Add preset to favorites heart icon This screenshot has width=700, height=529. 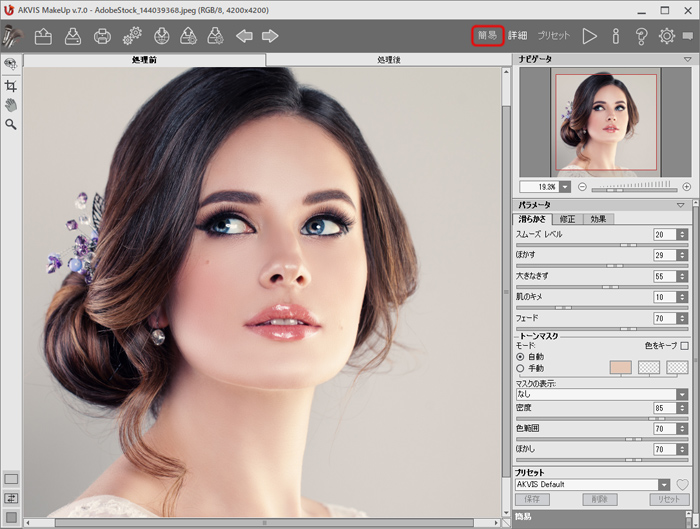[x=683, y=484]
